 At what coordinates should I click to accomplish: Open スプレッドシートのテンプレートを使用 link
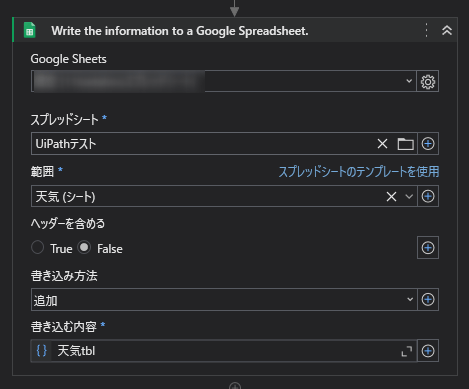[x=359, y=171]
